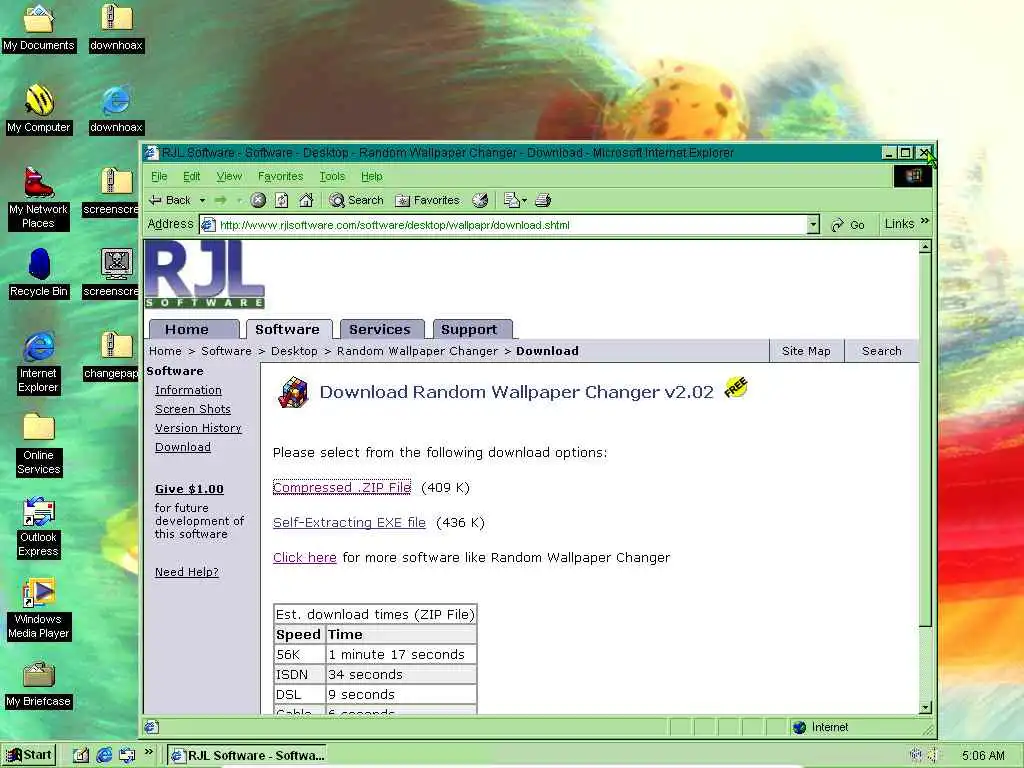Select My Network Places desktop icon

[39, 199]
